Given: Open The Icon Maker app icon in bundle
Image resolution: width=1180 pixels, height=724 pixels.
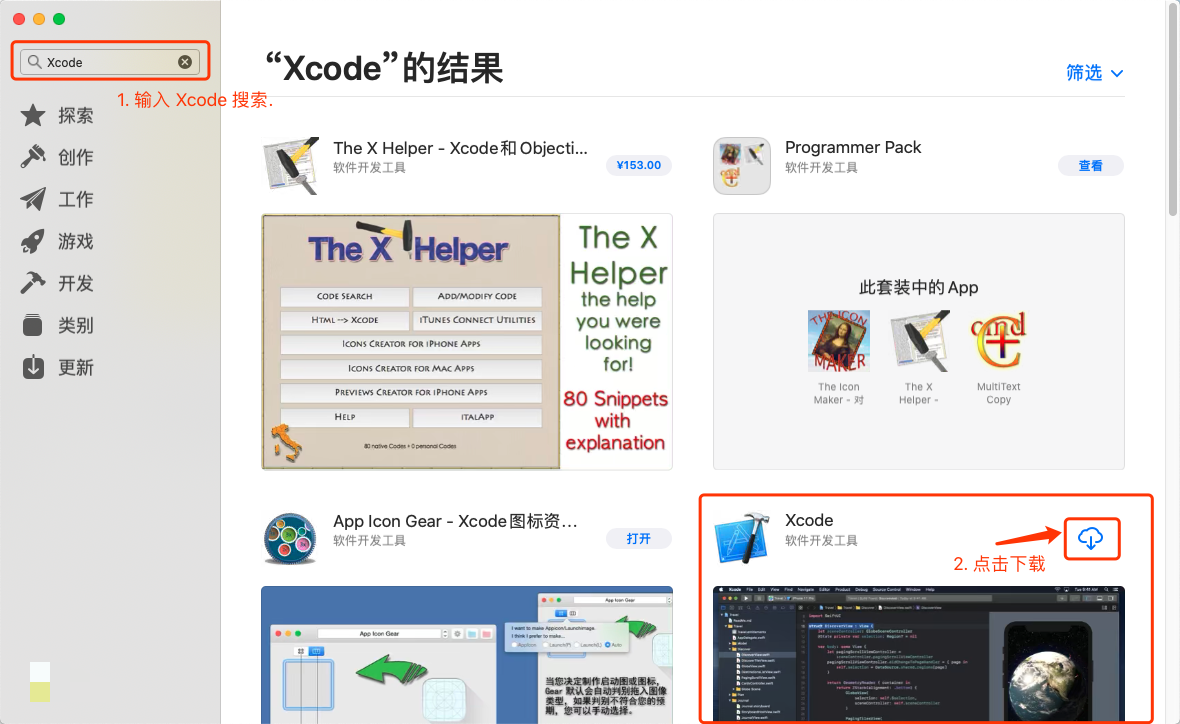Looking at the screenshot, I should (838, 341).
